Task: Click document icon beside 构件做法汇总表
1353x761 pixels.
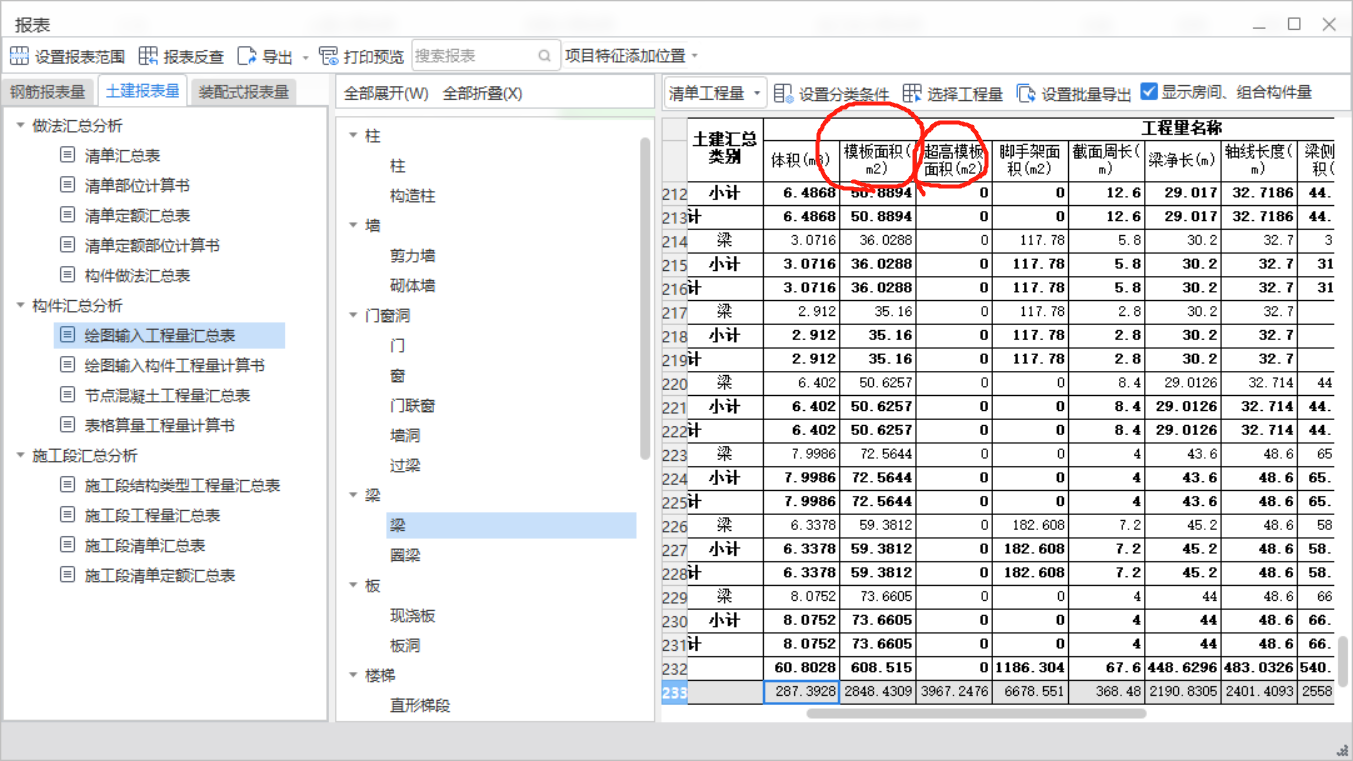Action: click(x=67, y=275)
